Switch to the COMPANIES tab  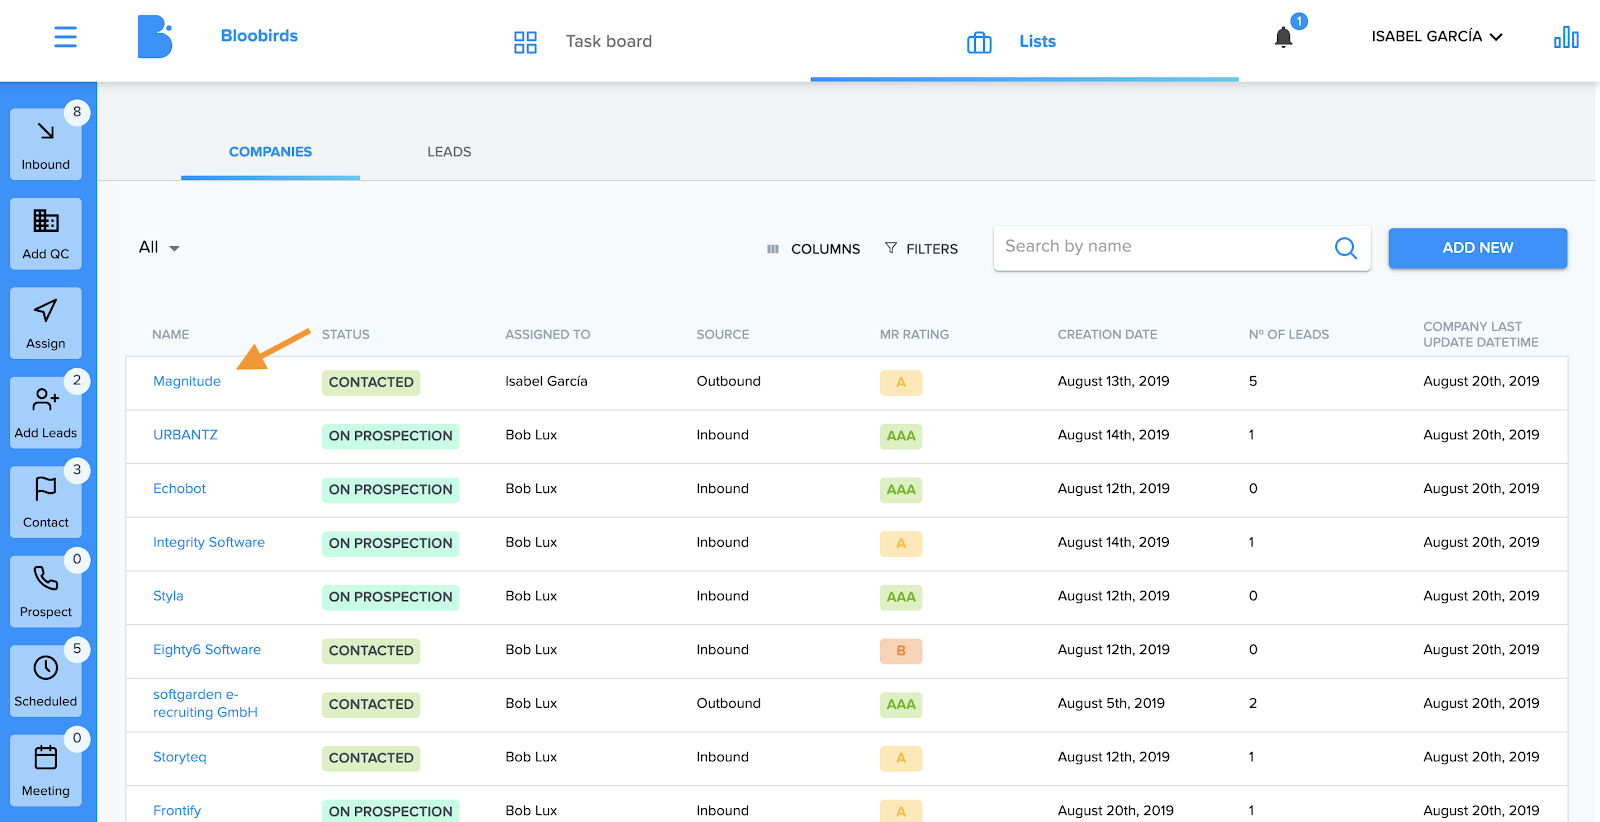[x=270, y=152]
